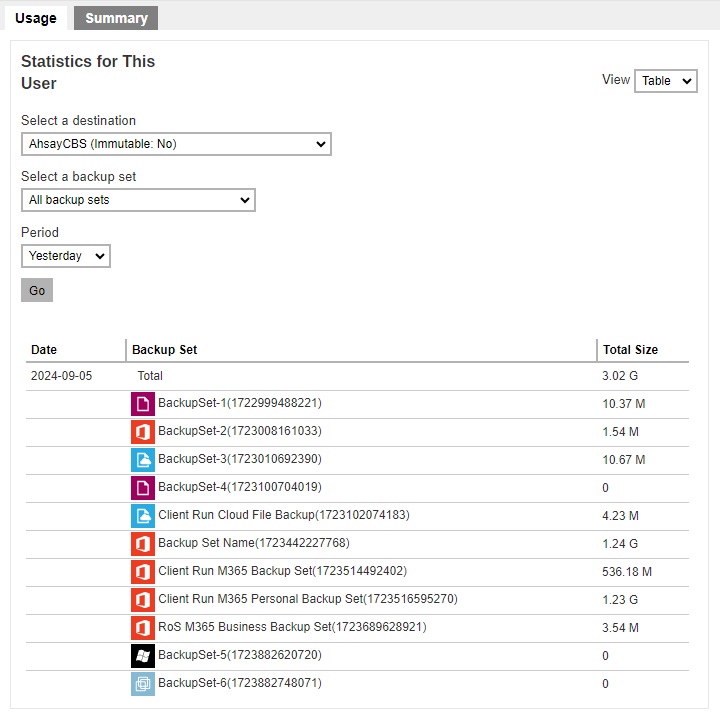Select BackupSet-6(1723882748071) text
The width and height of the screenshot is (720, 720).
point(240,683)
